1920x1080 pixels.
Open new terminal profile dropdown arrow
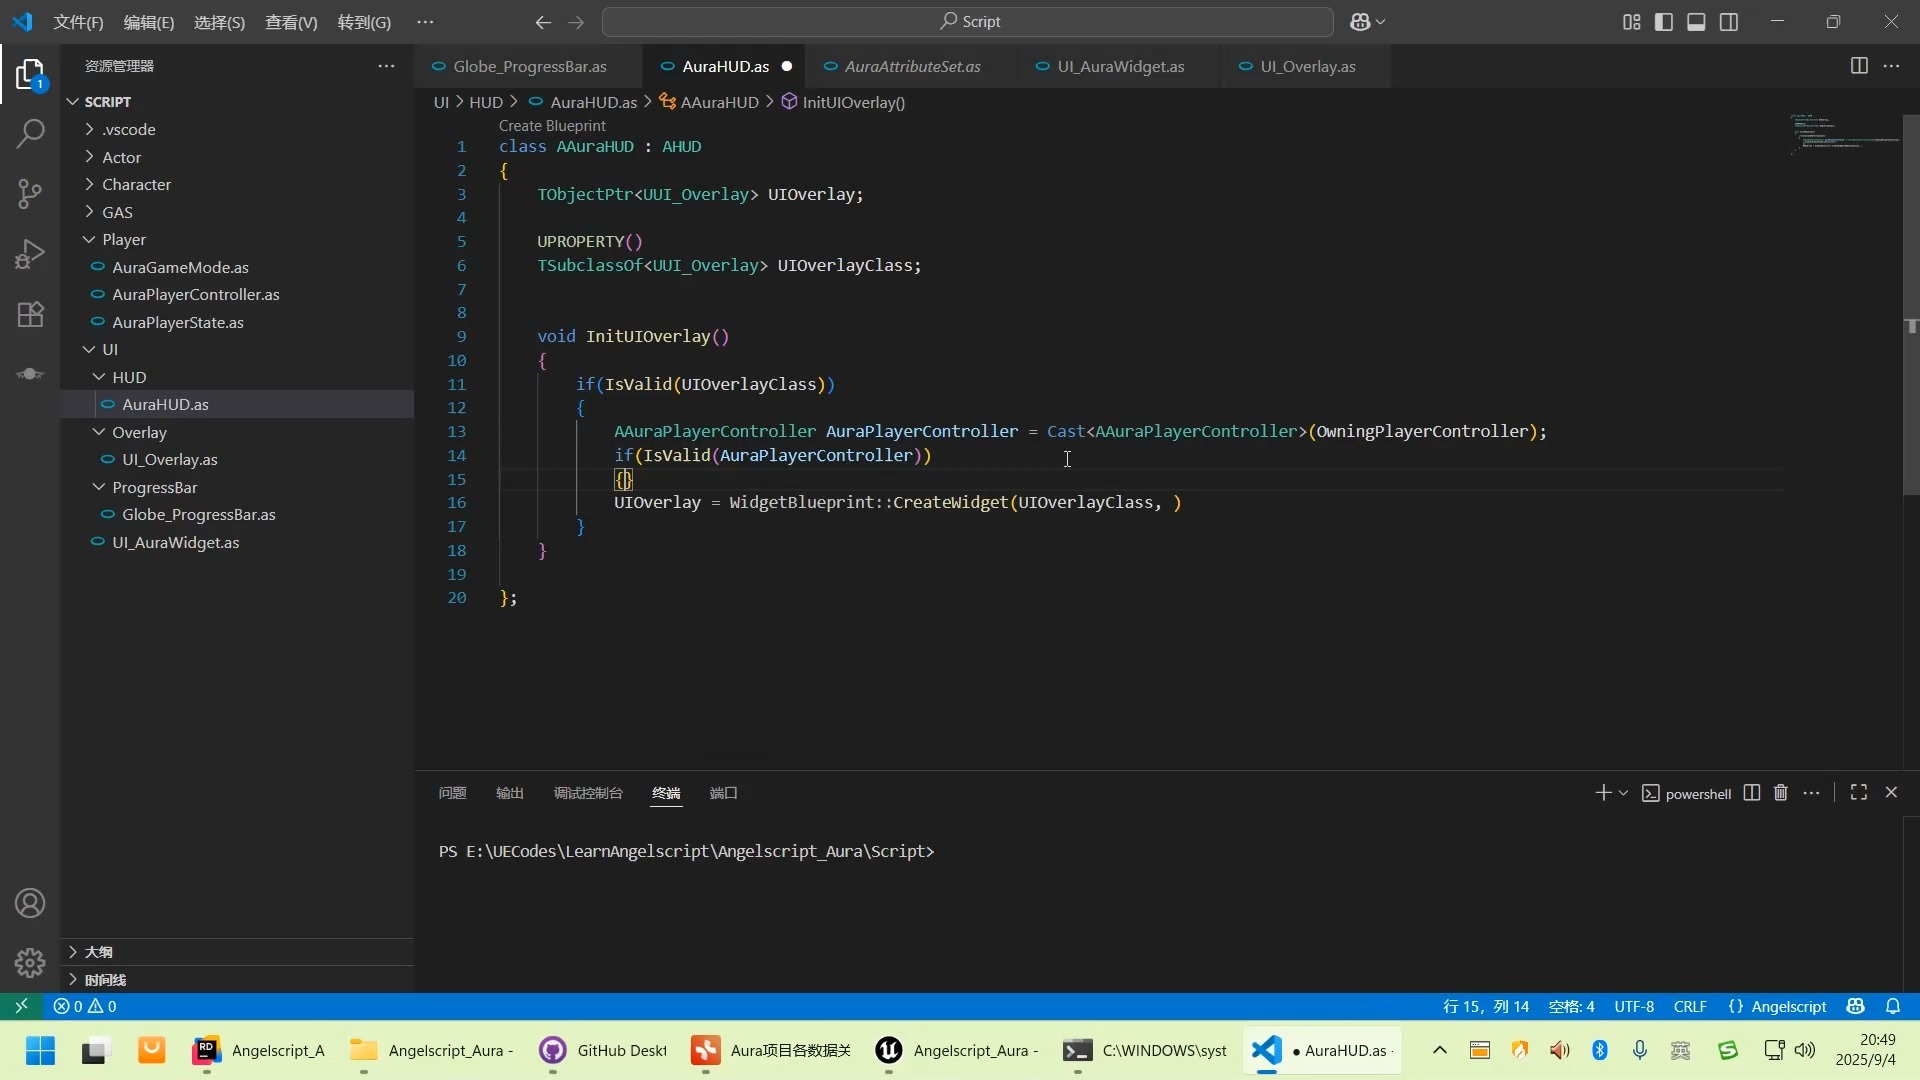(1623, 793)
